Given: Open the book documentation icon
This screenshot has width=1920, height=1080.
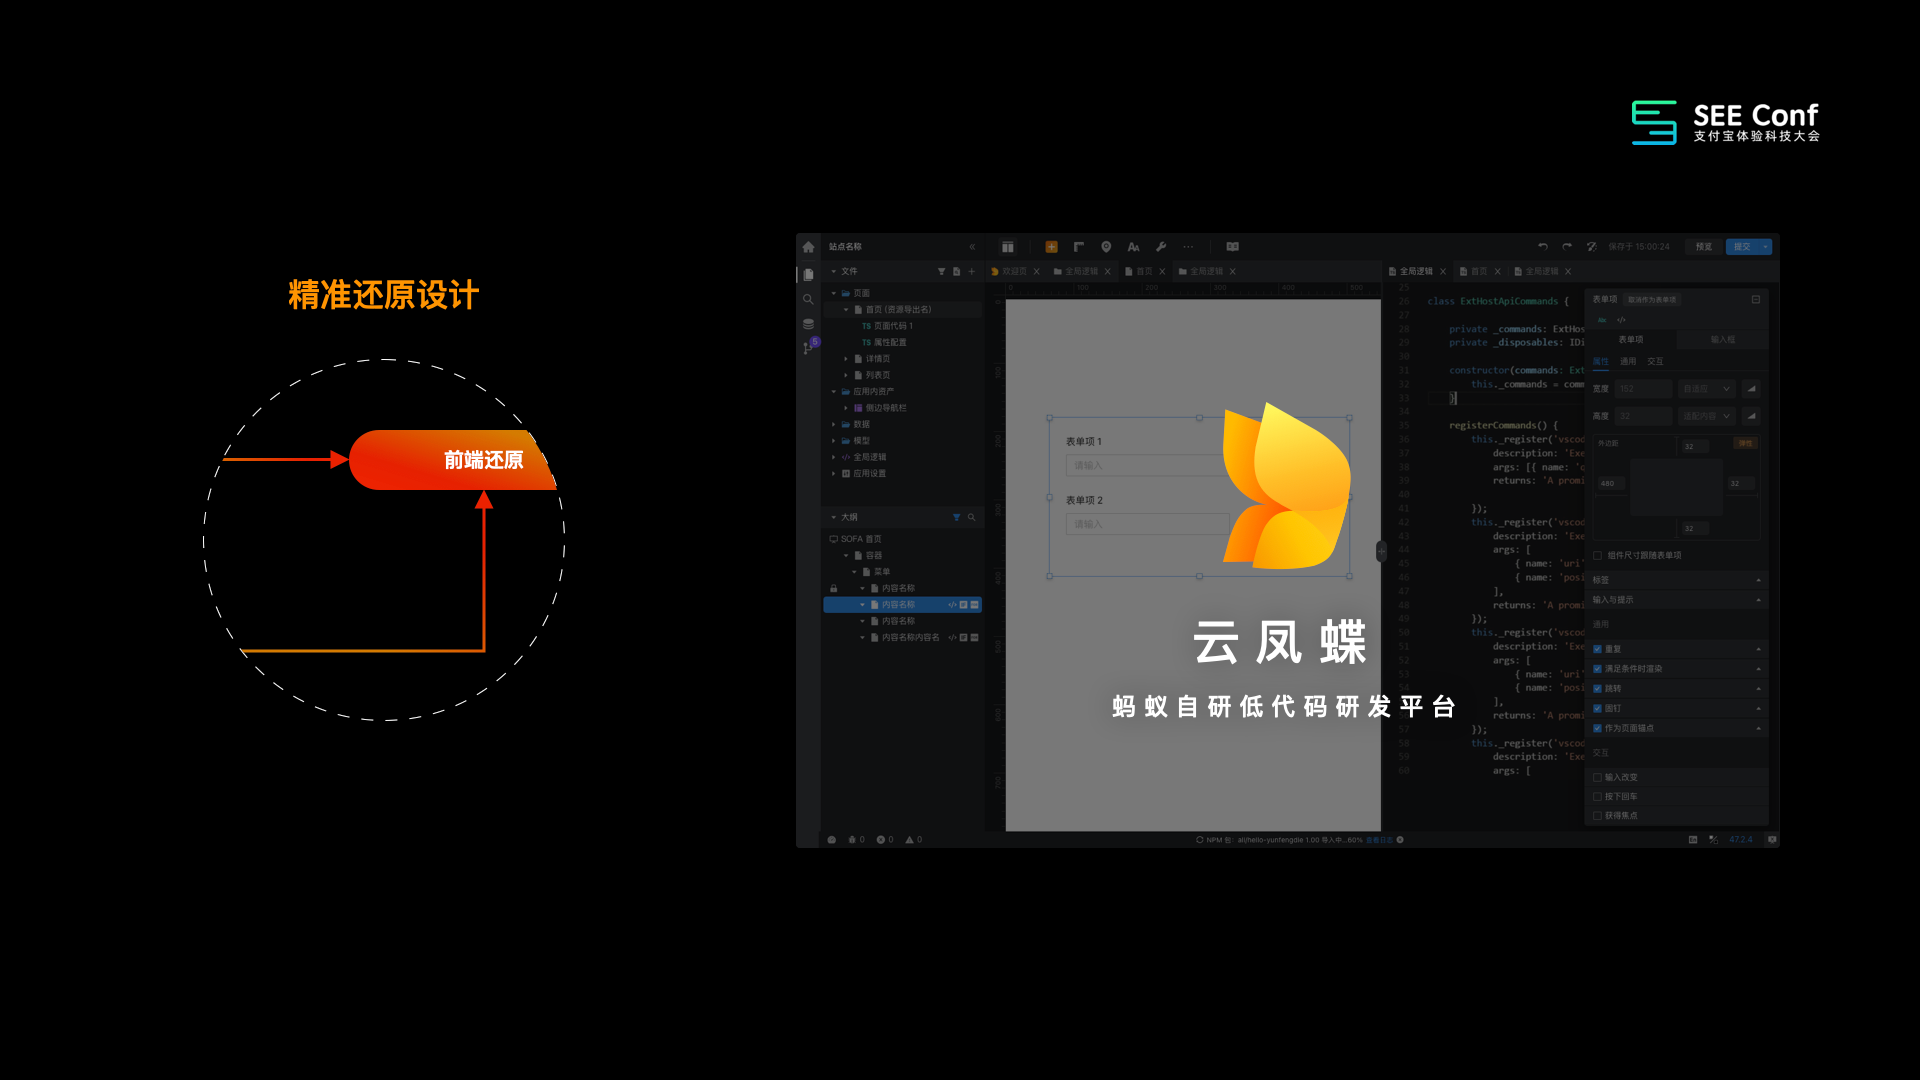Looking at the screenshot, I should point(1233,247).
